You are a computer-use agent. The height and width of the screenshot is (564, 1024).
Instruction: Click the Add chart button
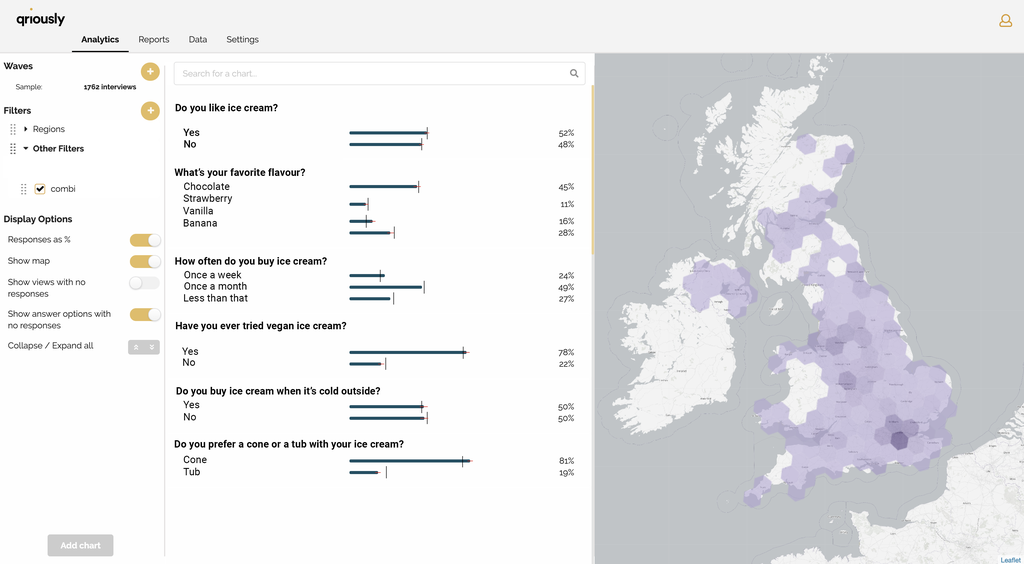80,545
